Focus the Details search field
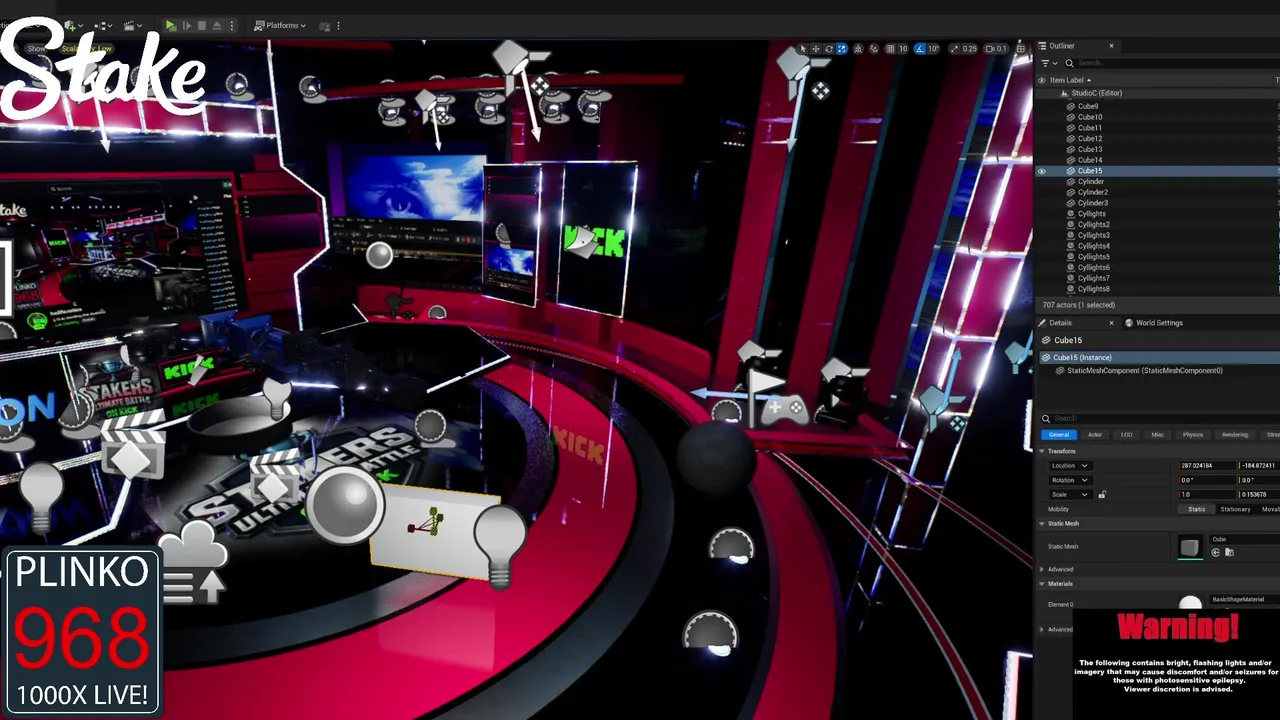Image resolution: width=1280 pixels, height=720 pixels. pos(1160,418)
